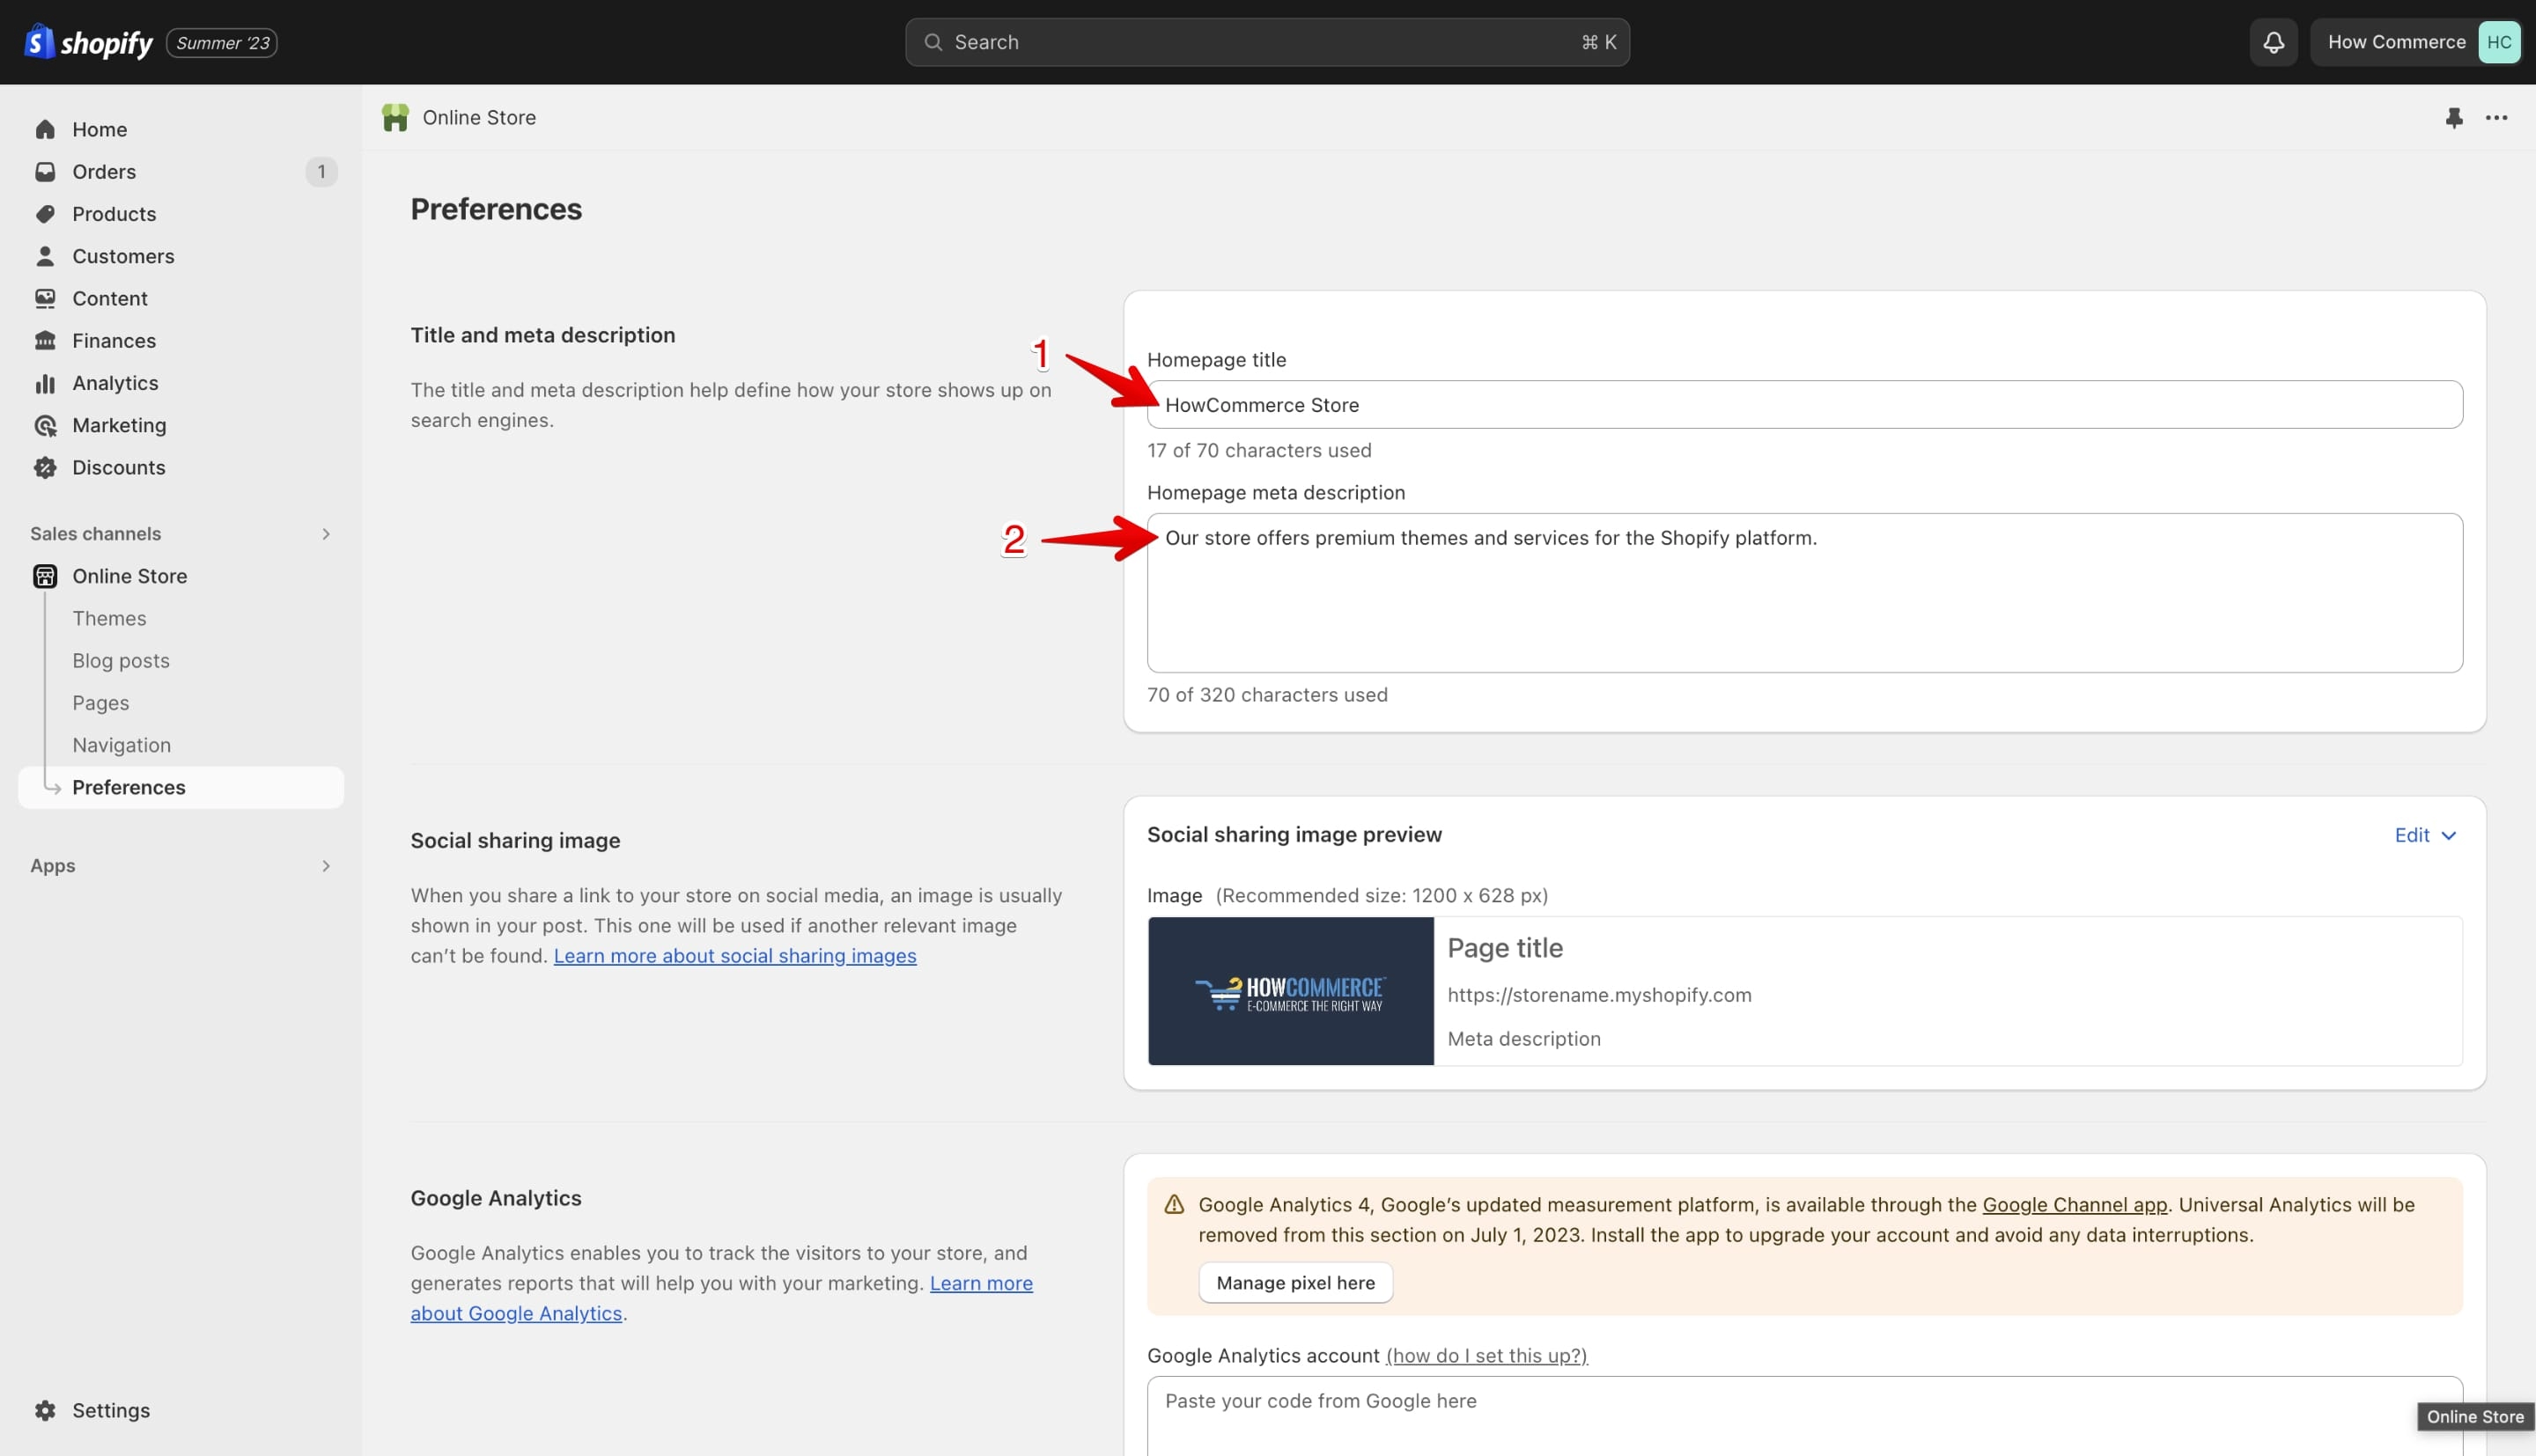Click how do I set this up link

(x=1486, y=1355)
